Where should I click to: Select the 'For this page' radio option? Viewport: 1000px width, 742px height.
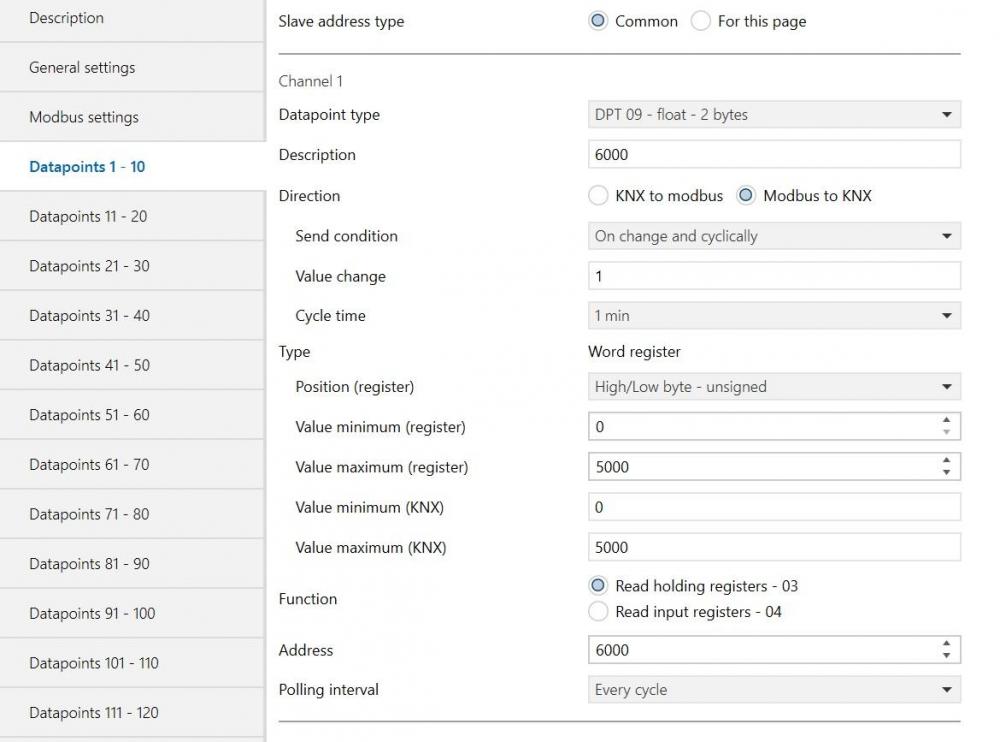click(x=701, y=21)
